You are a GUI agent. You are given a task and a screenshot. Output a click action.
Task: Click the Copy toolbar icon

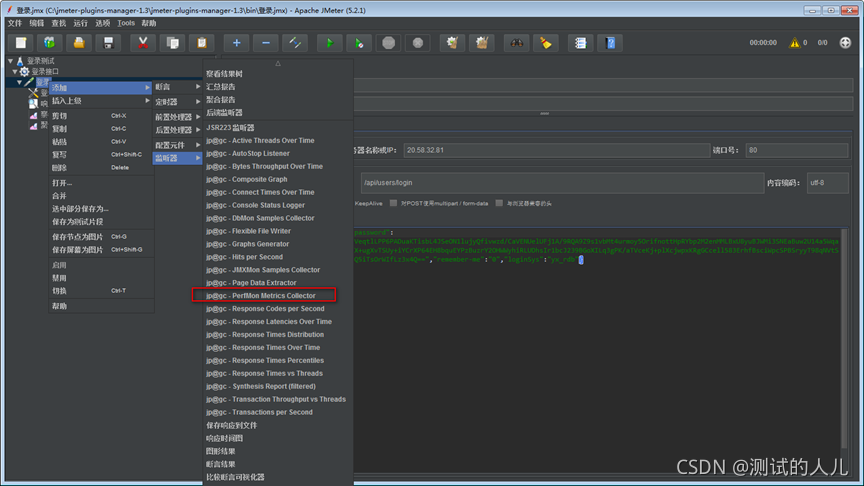172,43
